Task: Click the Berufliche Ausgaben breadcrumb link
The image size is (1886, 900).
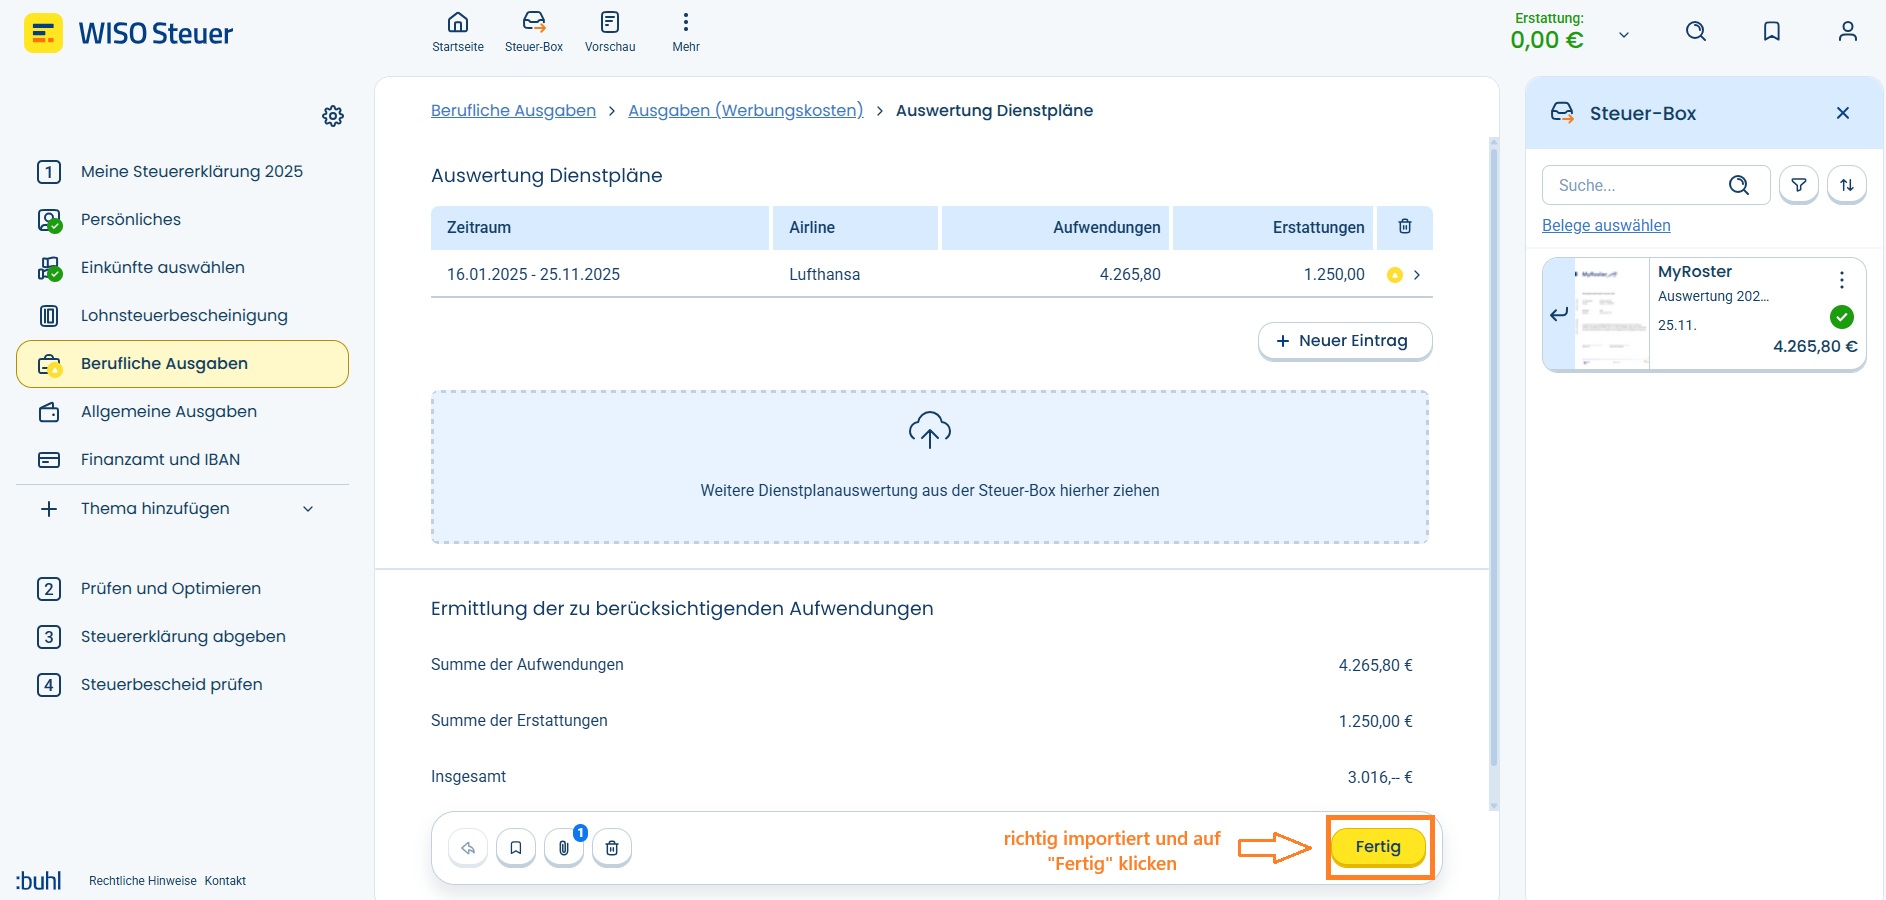Action: (x=513, y=110)
